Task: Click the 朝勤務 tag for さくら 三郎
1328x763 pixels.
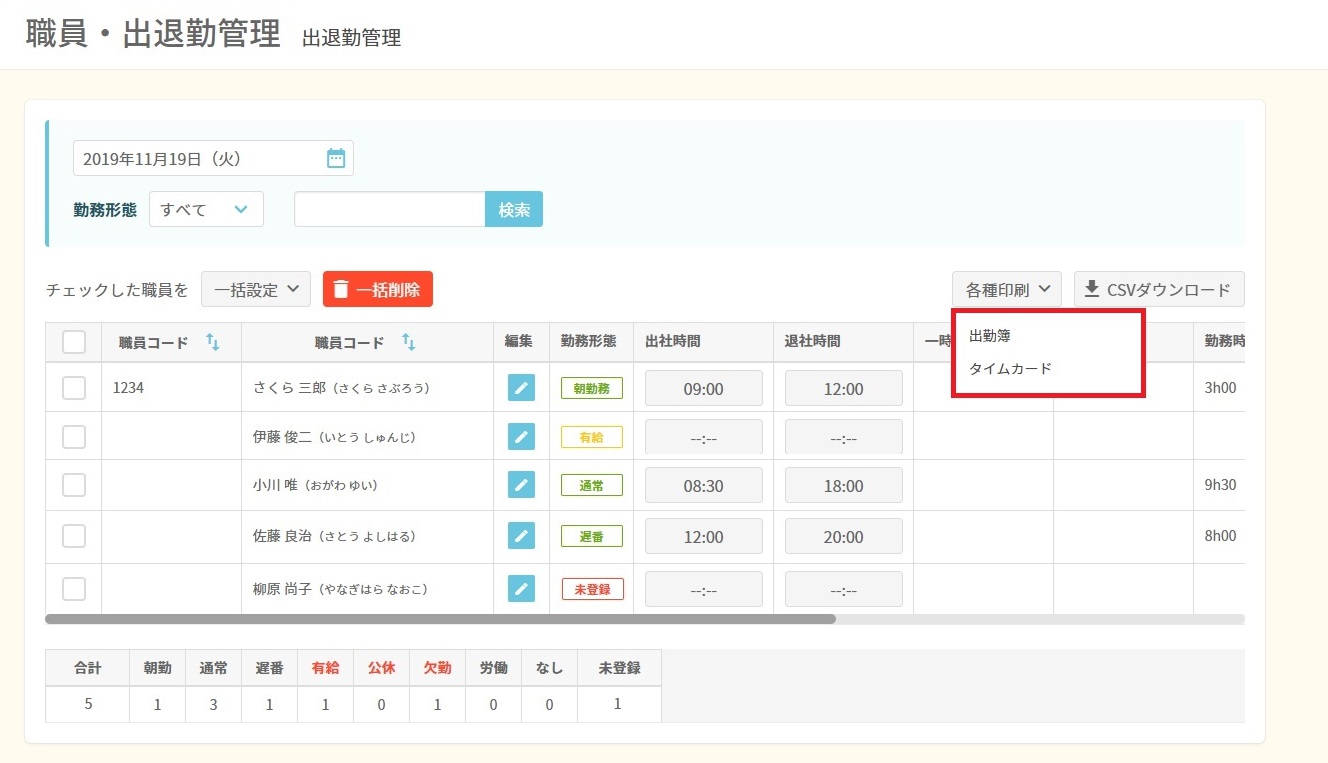Action: tap(592, 388)
